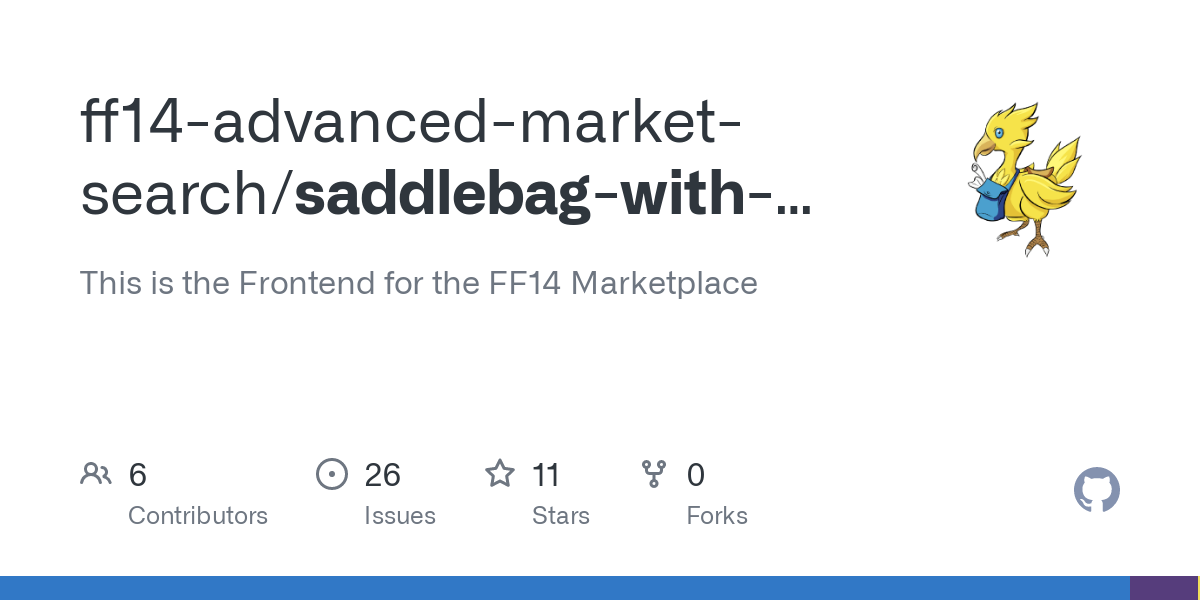Click the star icon beside 11
This screenshot has width=1200, height=600.
pyautogui.click(x=500, y=473)
